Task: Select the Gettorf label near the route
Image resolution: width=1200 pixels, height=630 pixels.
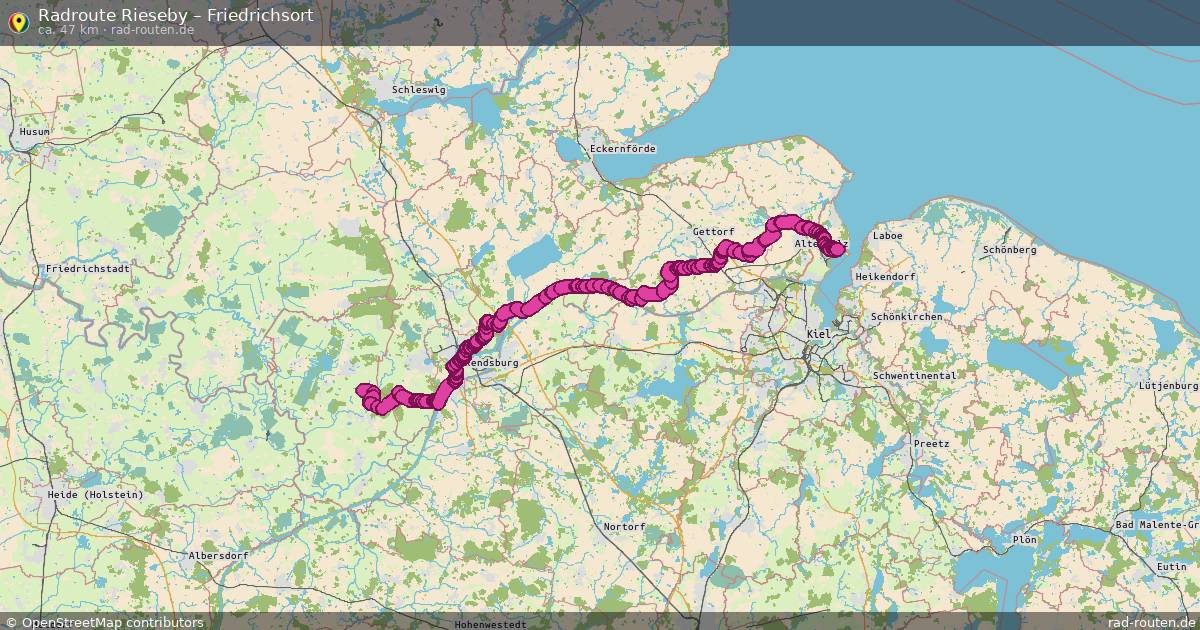Action: point(713,231)
